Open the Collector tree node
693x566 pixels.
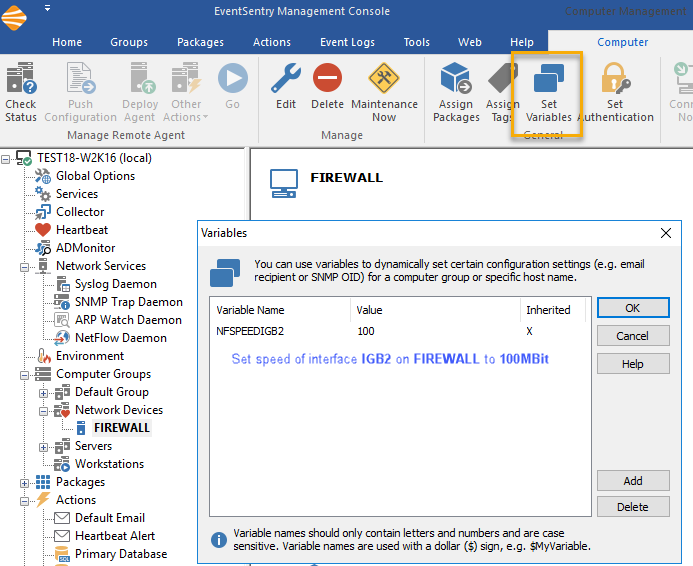pyautogui.click(x=80, y=212)
